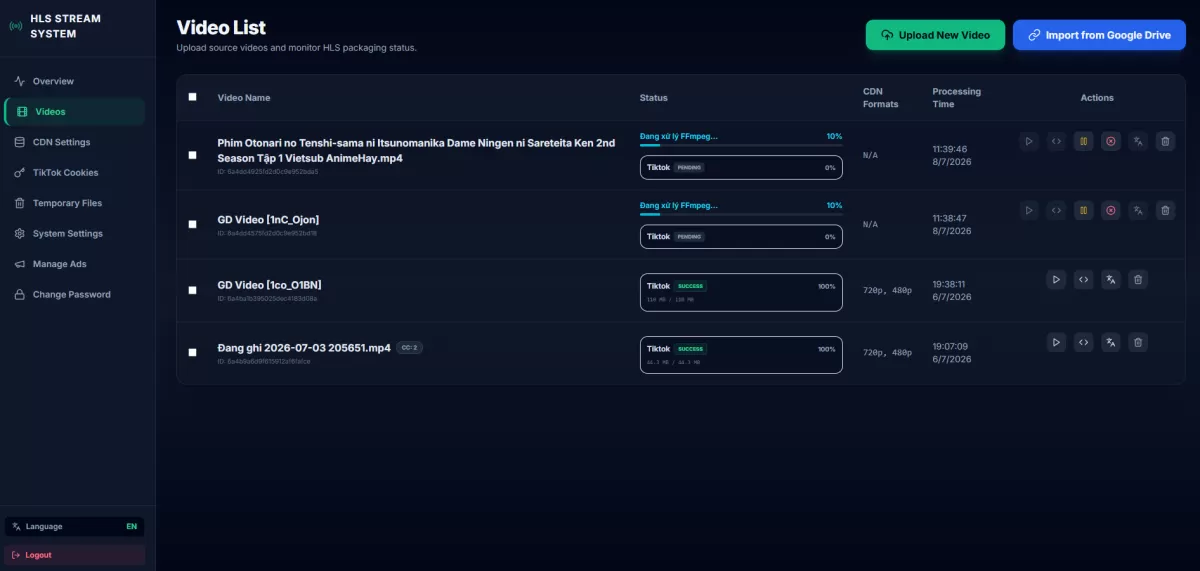Click the Processing Time column header
Screen dimensions: 1200x571
click(x=957, y=97)
